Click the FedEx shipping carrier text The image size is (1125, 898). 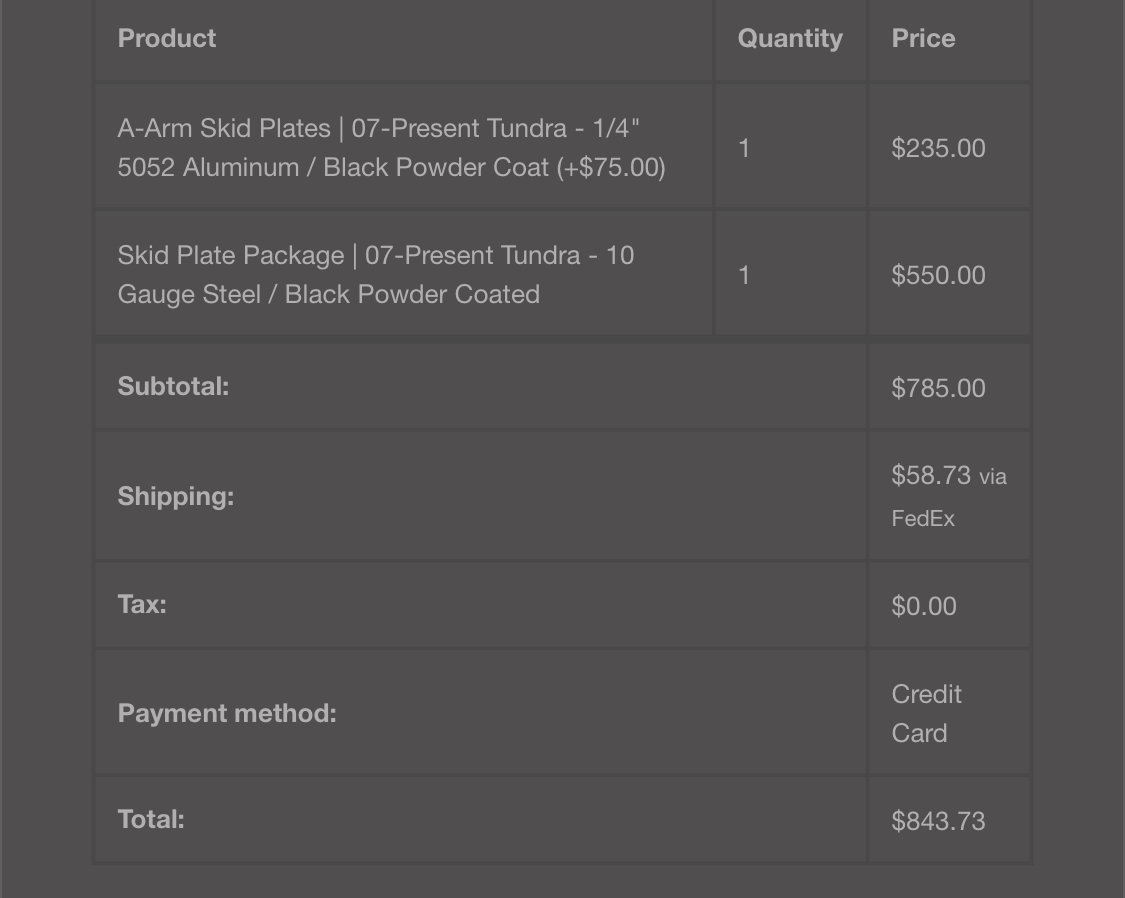pyautogui.click(x=923, y=519)
